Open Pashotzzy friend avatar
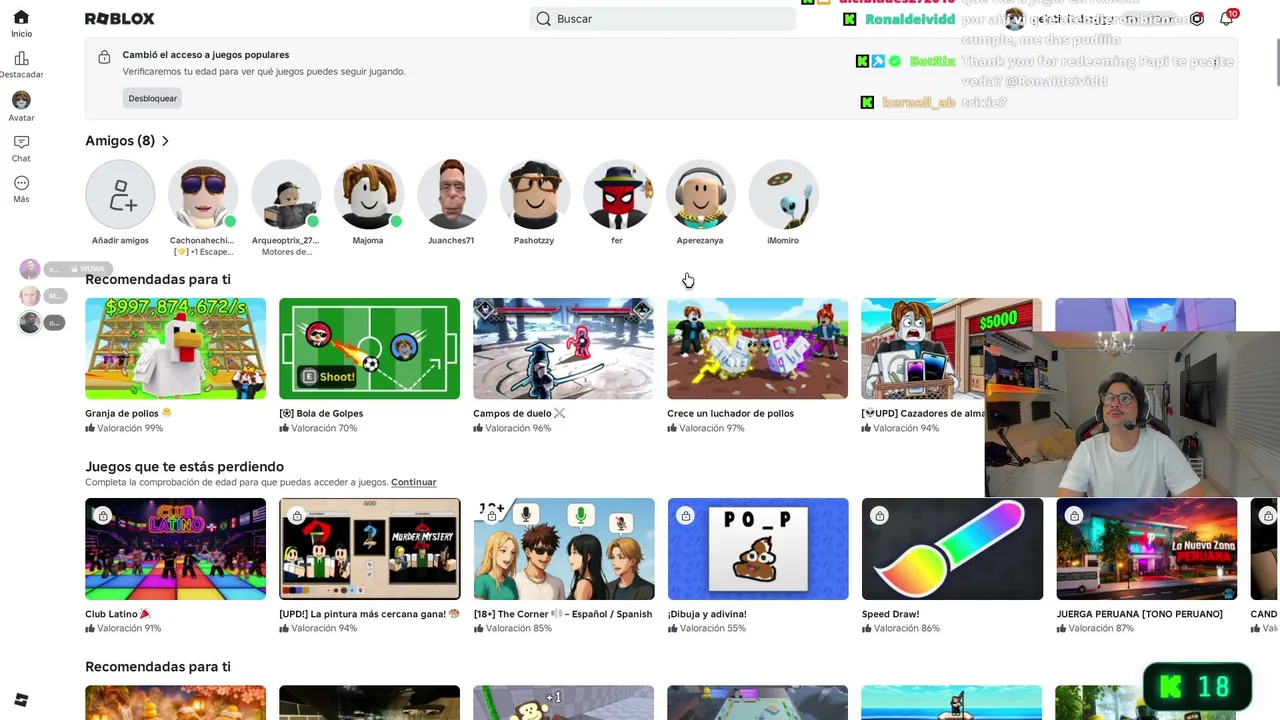Viewport: 1280px width, 720px height. pos(535,194)
